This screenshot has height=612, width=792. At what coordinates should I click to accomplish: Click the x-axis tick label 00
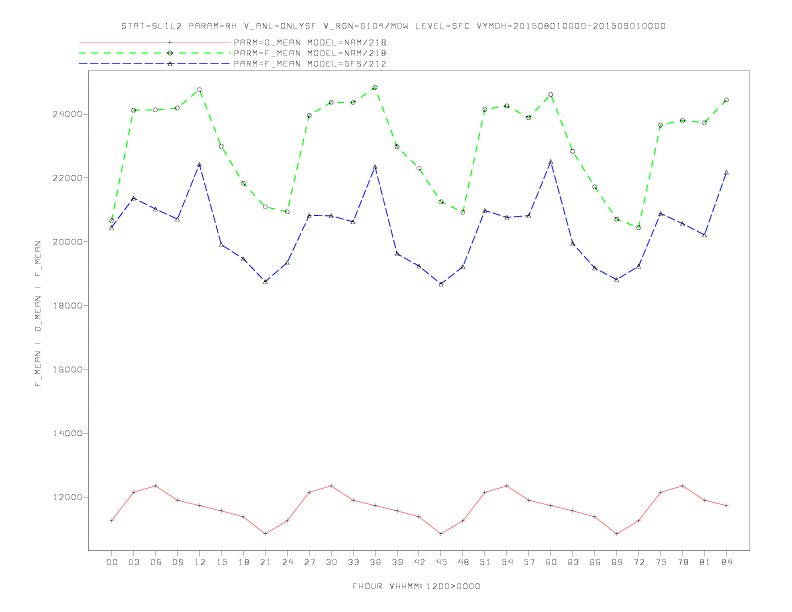[112, 562]
